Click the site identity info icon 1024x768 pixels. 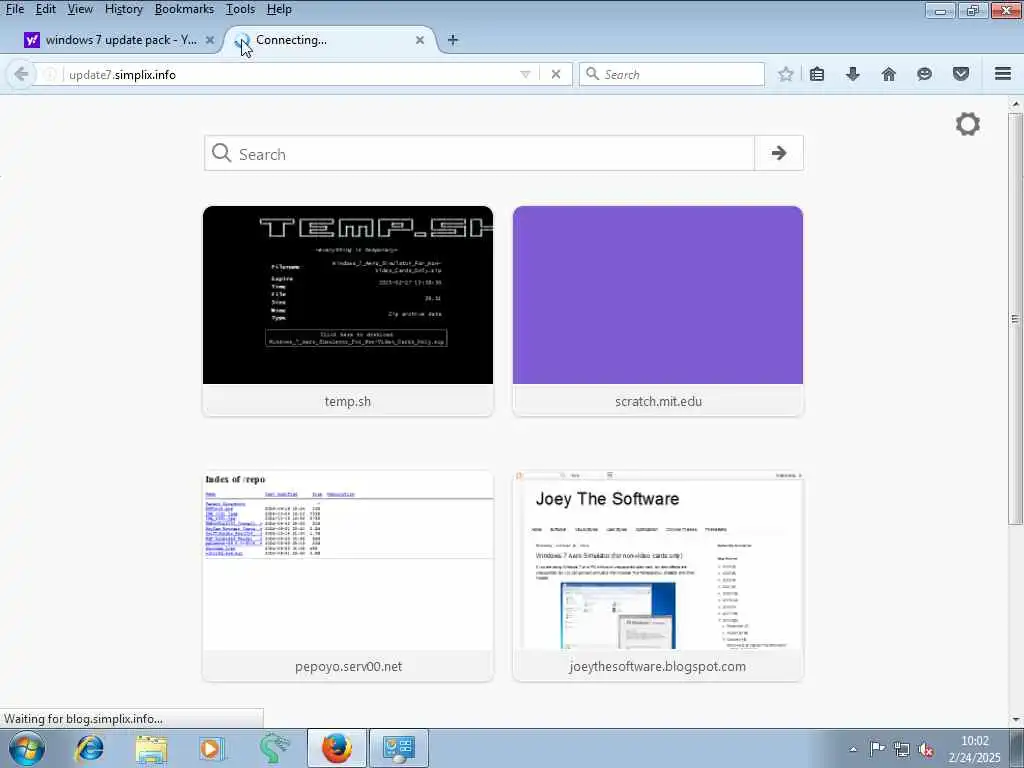point(50,74)
